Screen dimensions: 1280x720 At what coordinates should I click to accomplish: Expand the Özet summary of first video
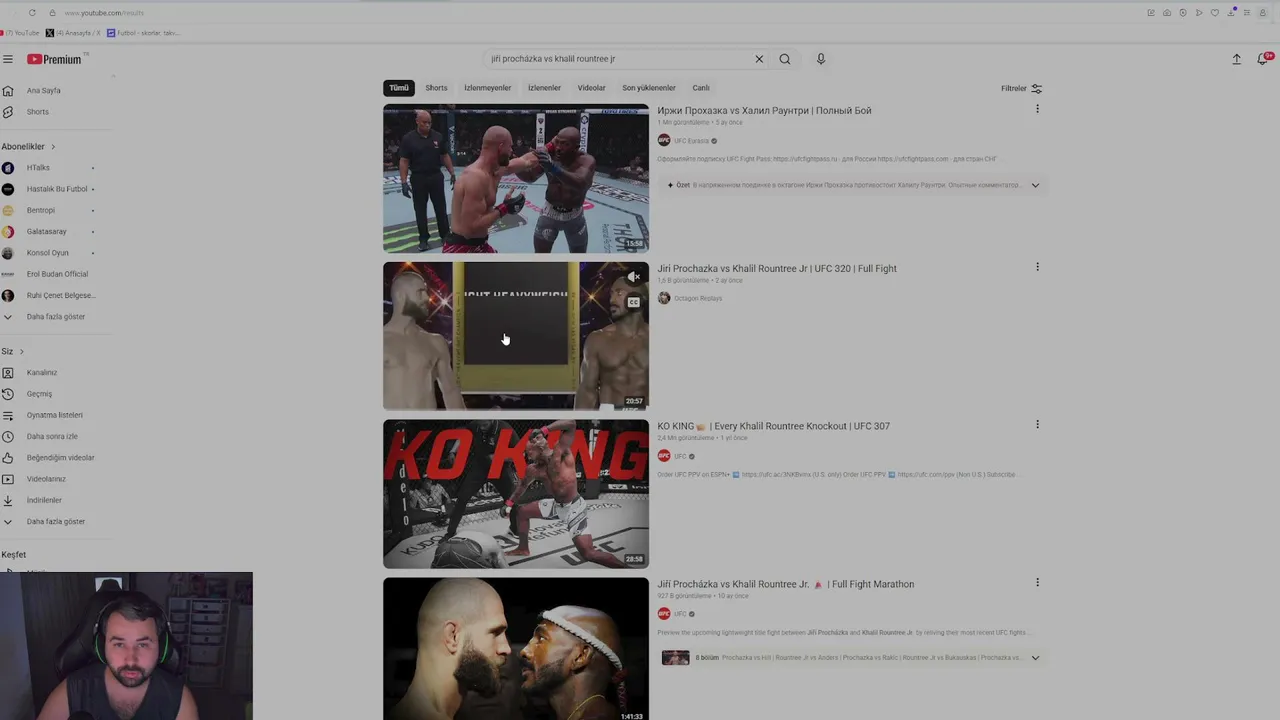(1035, 185)
